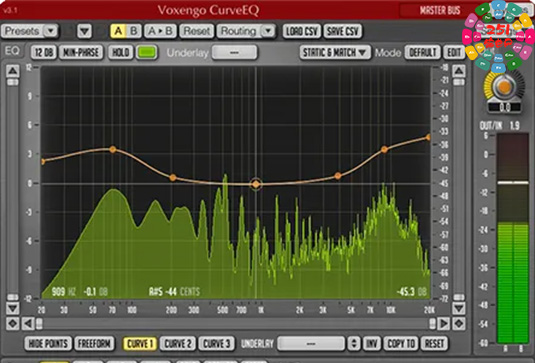Click the right diamond zoom reset icon
This screenshot has height=363, width=535.
(x=459, y=323)
